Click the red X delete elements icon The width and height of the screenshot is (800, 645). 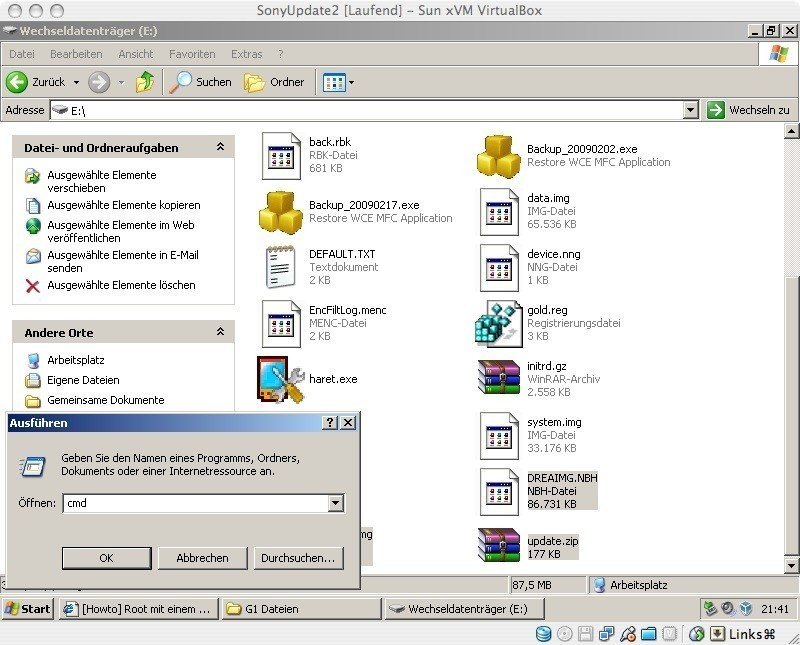click(33, 285)
